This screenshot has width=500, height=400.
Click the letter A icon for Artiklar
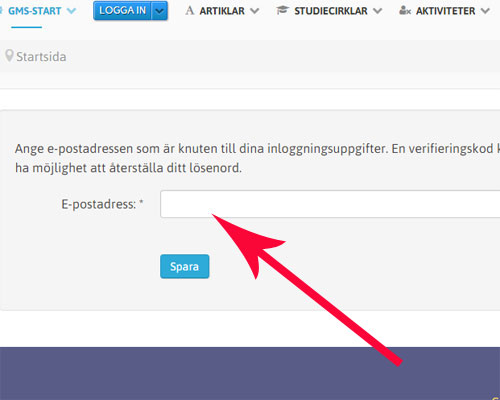(x=190, y=11)
